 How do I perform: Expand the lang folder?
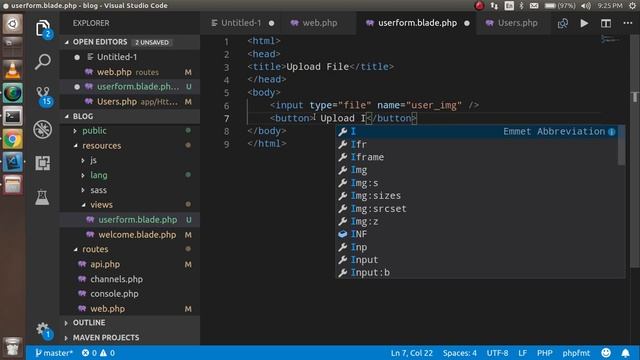pyautogui.click(x=99, y=175)
